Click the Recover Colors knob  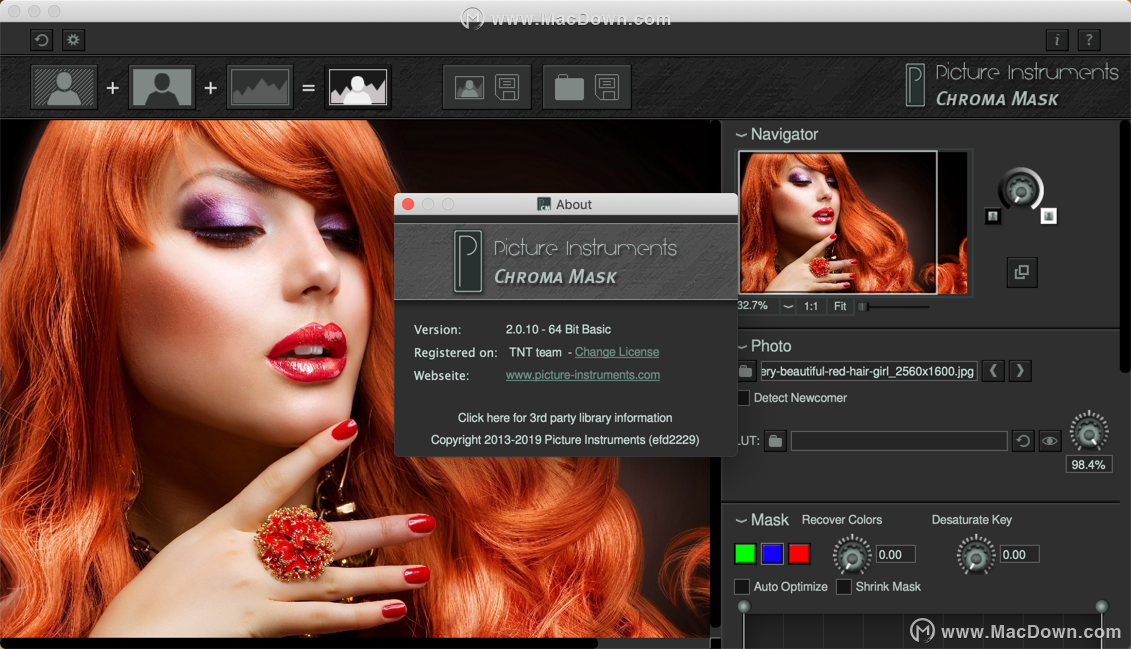point(852,555)
